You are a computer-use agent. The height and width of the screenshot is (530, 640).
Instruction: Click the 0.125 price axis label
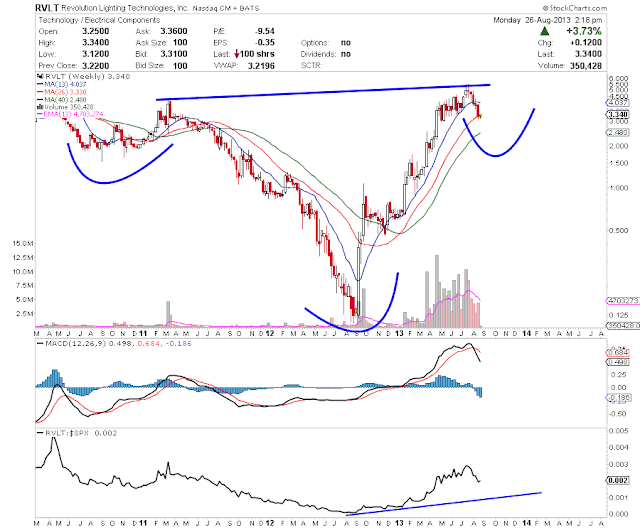(618, 315)
